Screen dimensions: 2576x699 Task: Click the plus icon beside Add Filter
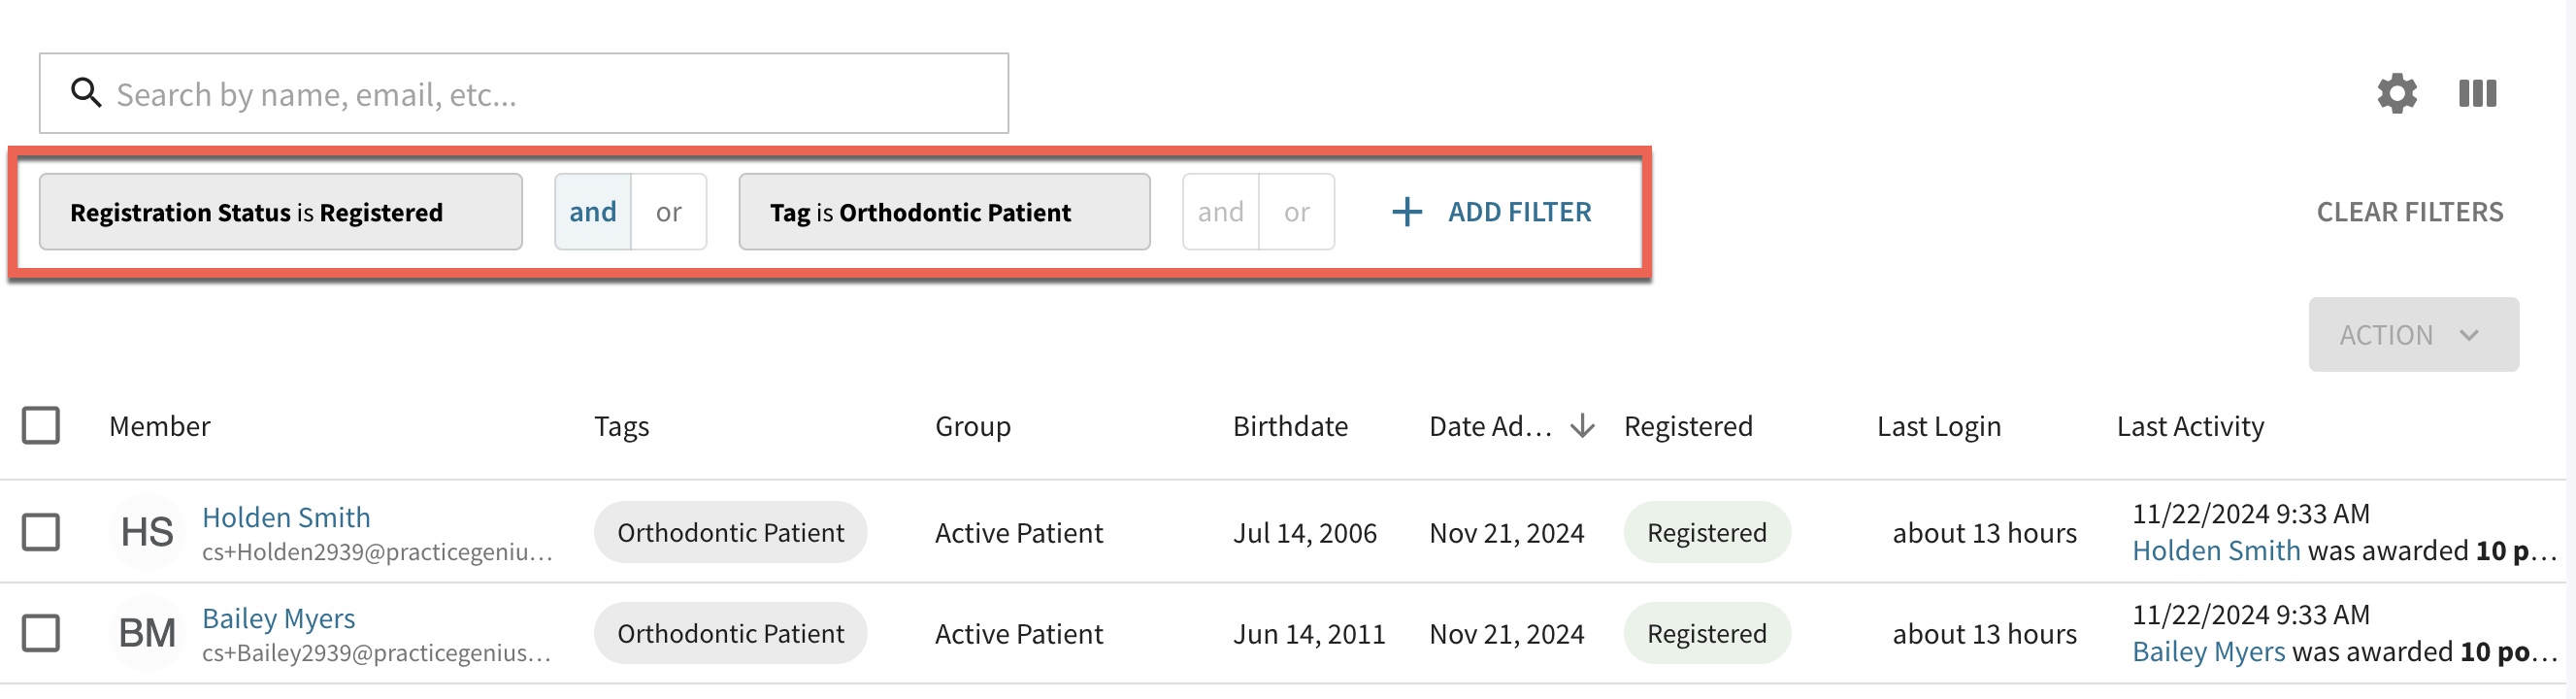pyautogui.click(x=1406, y=211)
